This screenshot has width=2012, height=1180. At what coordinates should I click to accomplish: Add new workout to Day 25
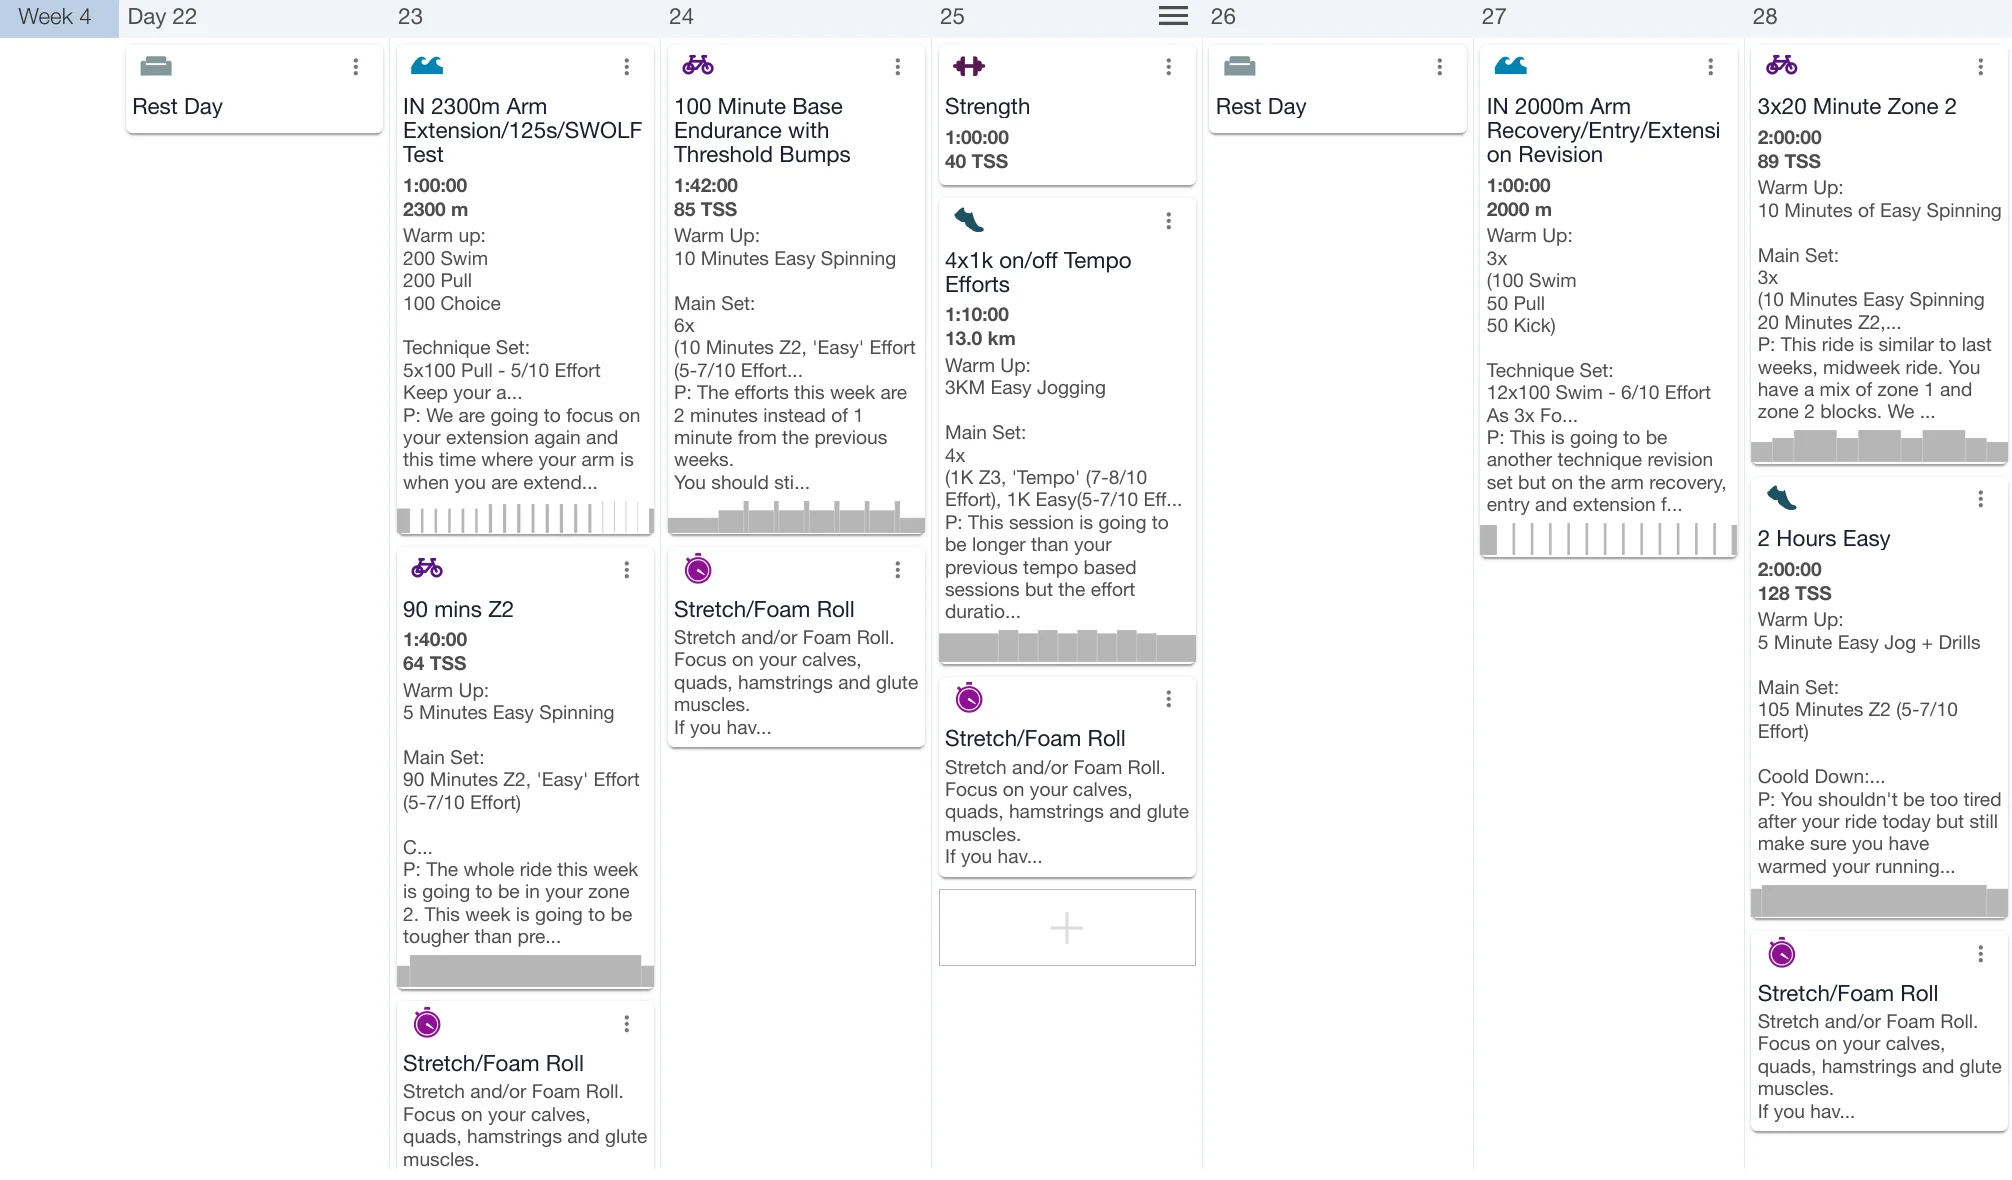1067,928
